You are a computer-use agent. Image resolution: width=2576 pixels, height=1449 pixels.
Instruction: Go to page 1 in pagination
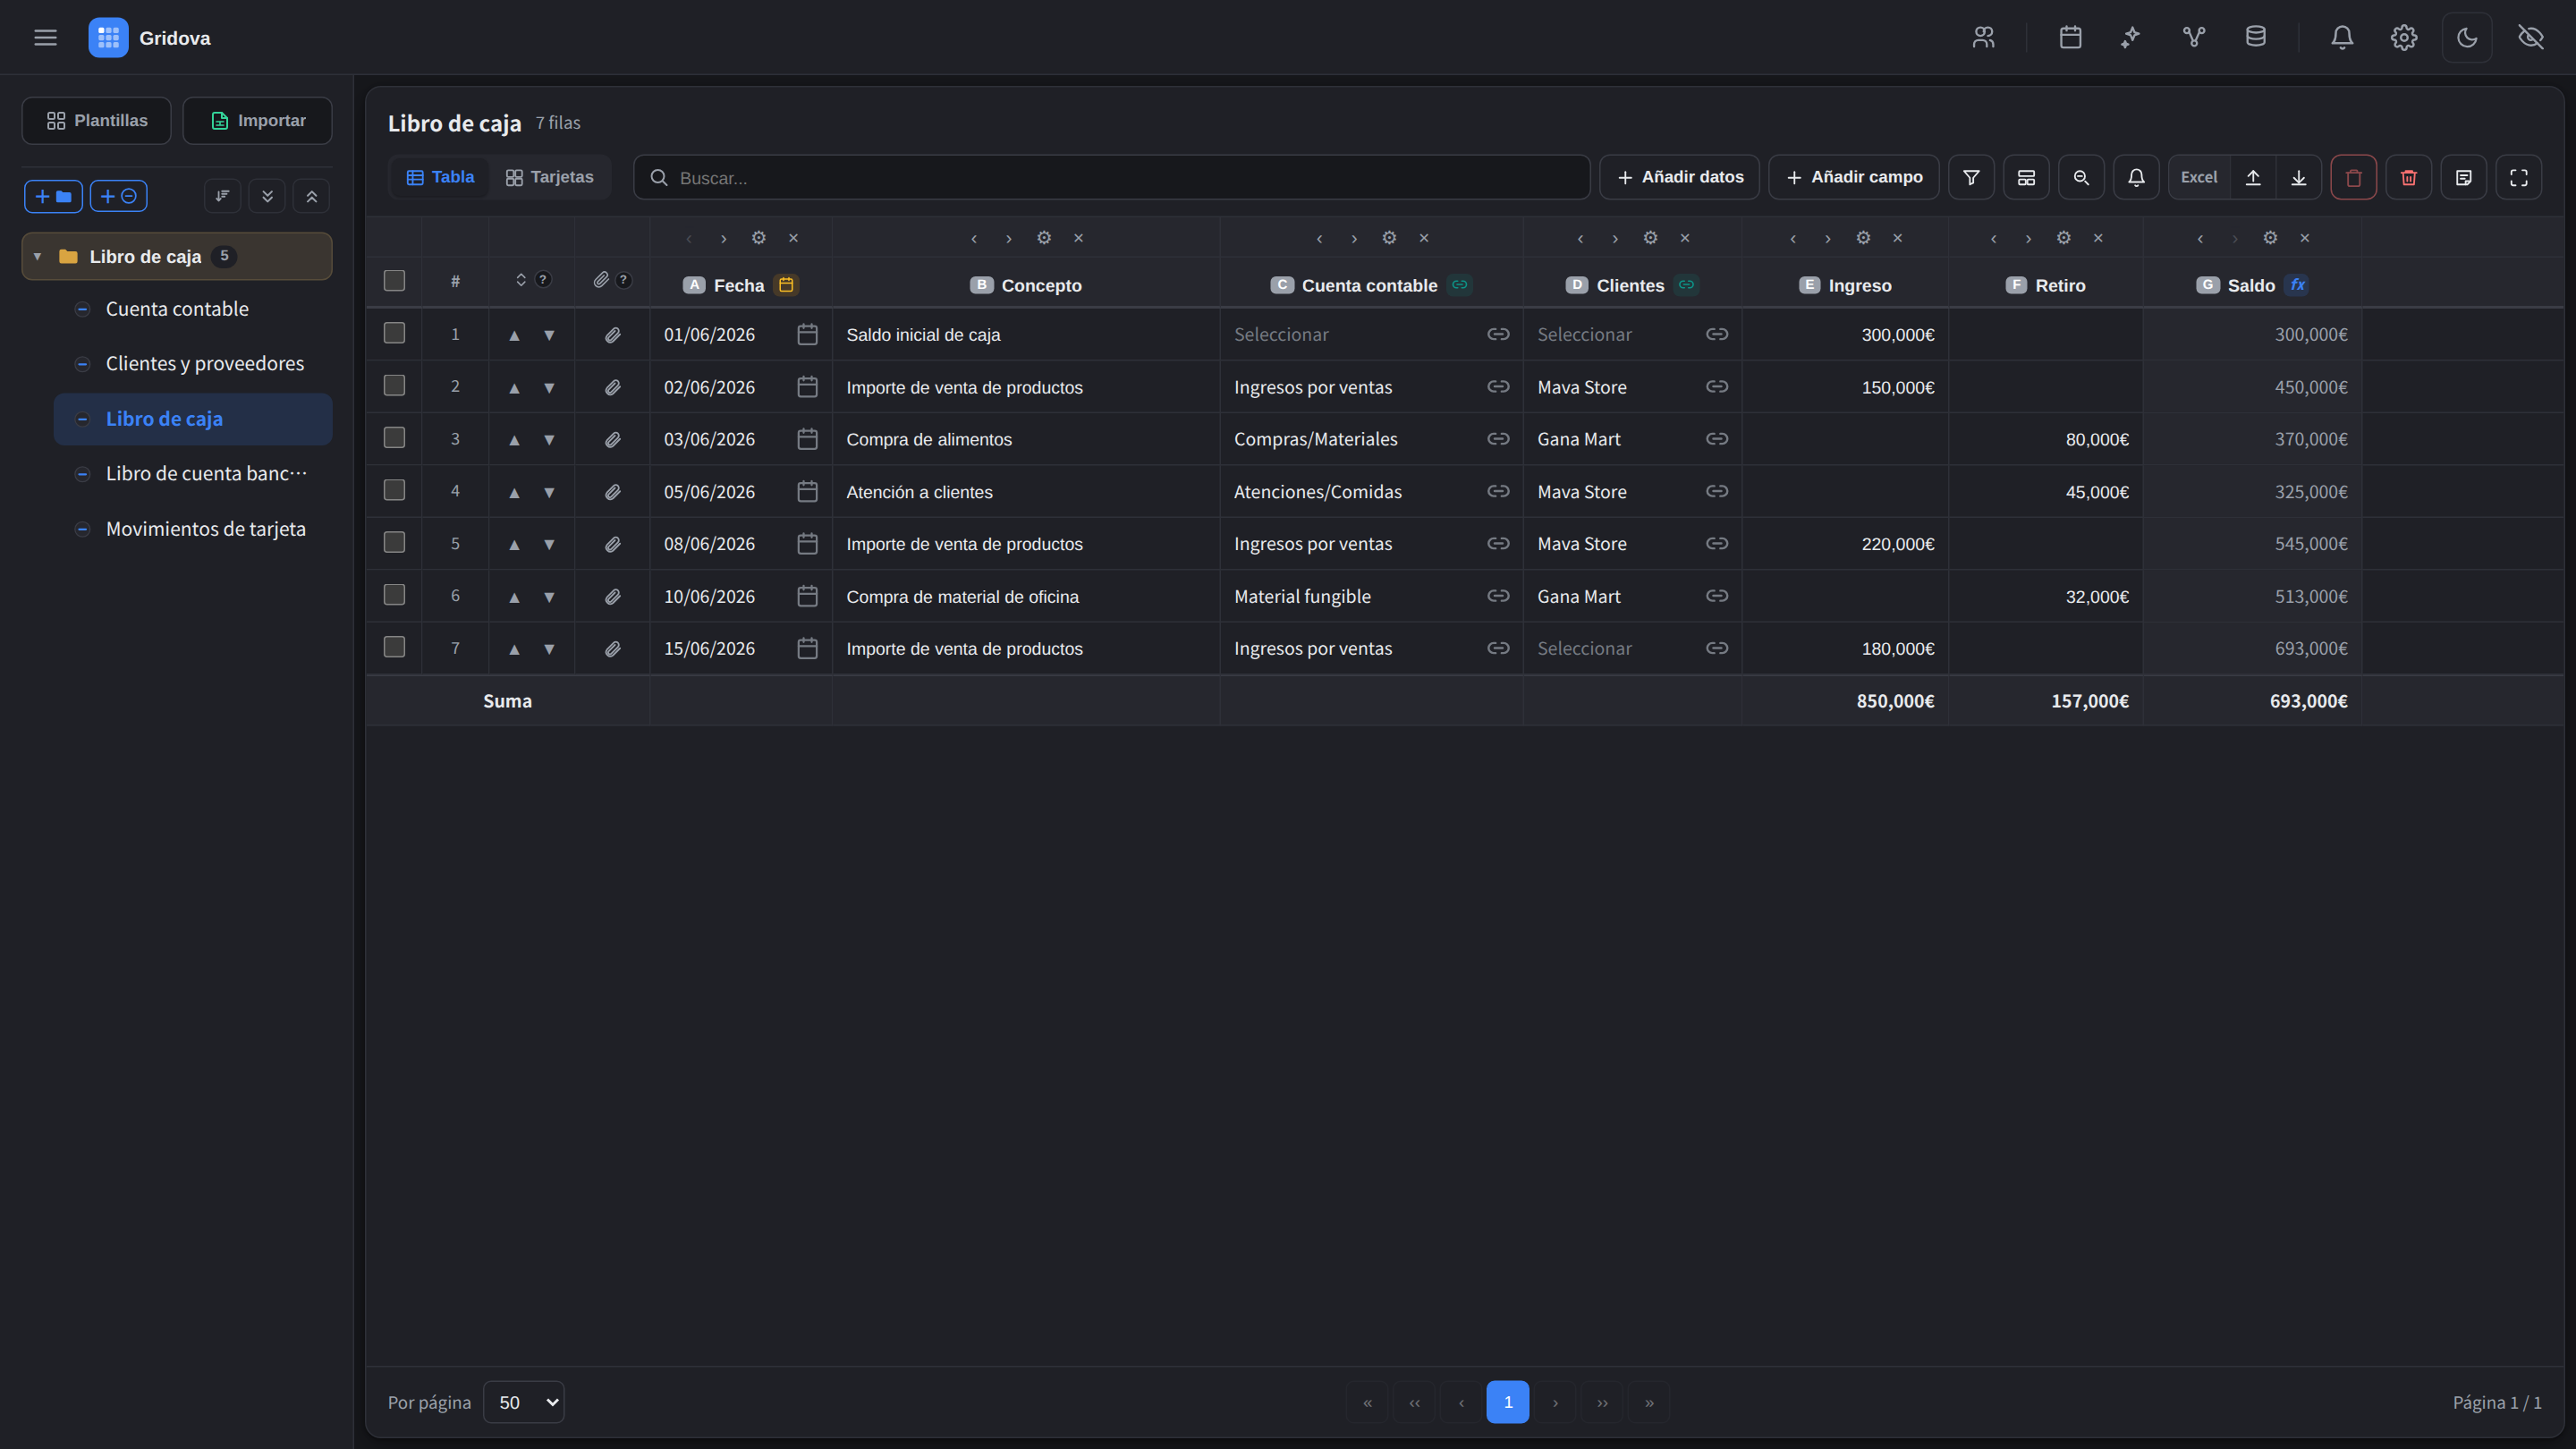click(1508, 1402)
